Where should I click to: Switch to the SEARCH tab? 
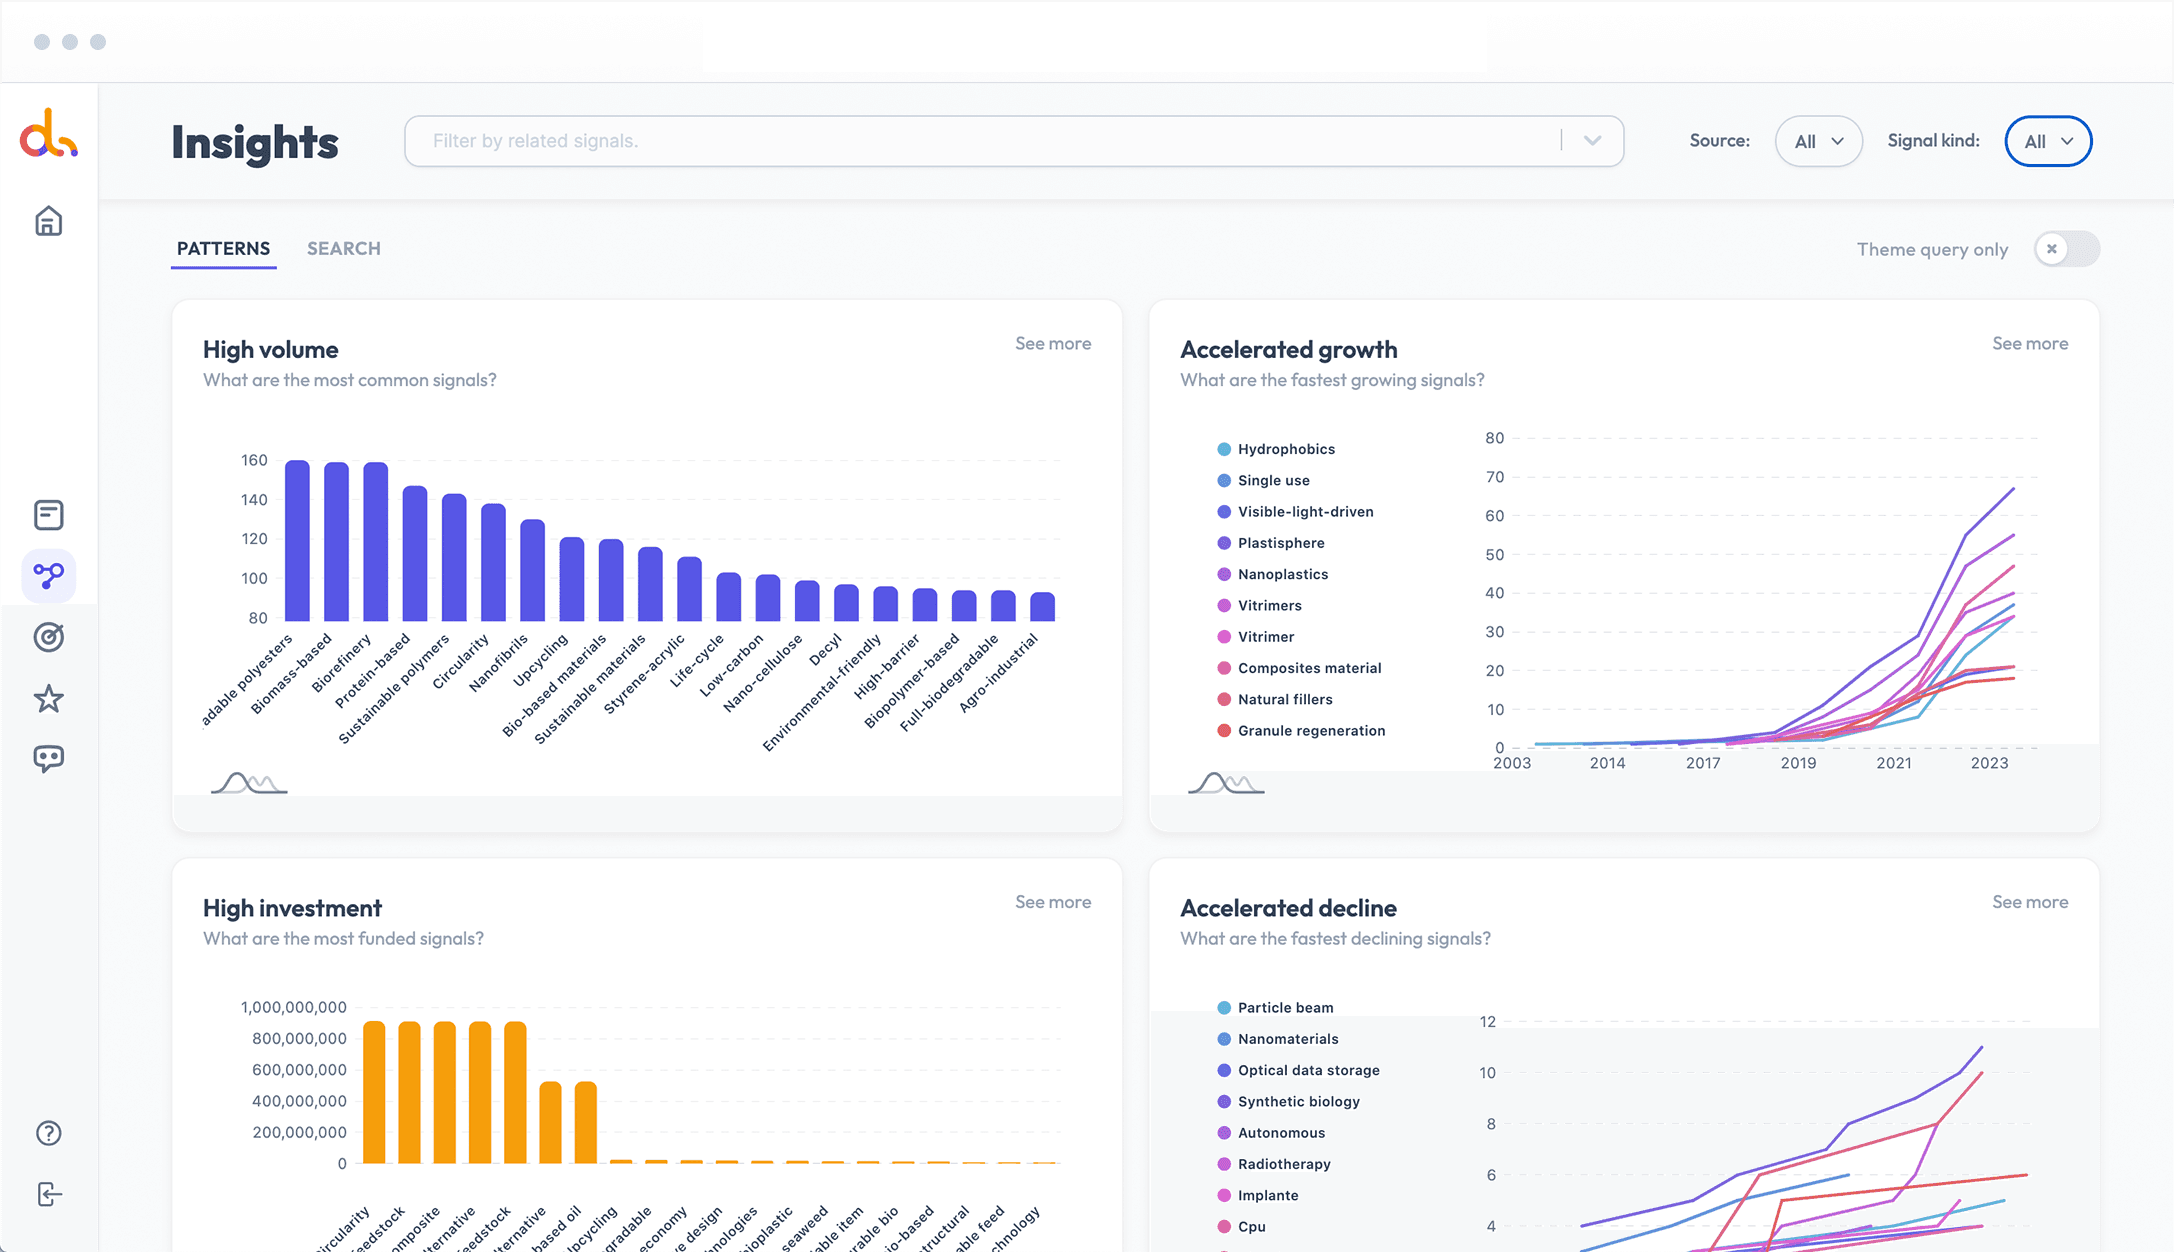(x=343, y=248)
